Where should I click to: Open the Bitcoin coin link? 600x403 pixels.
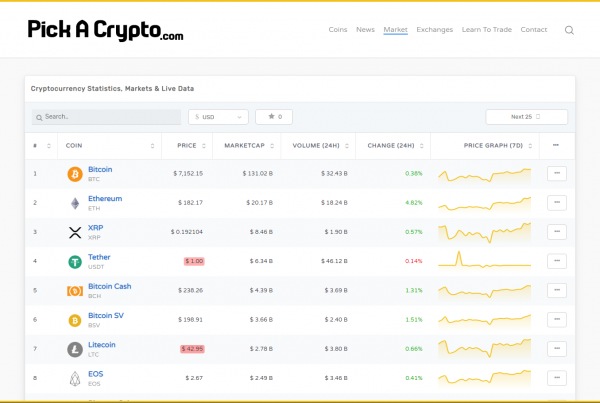coord(100,169)
